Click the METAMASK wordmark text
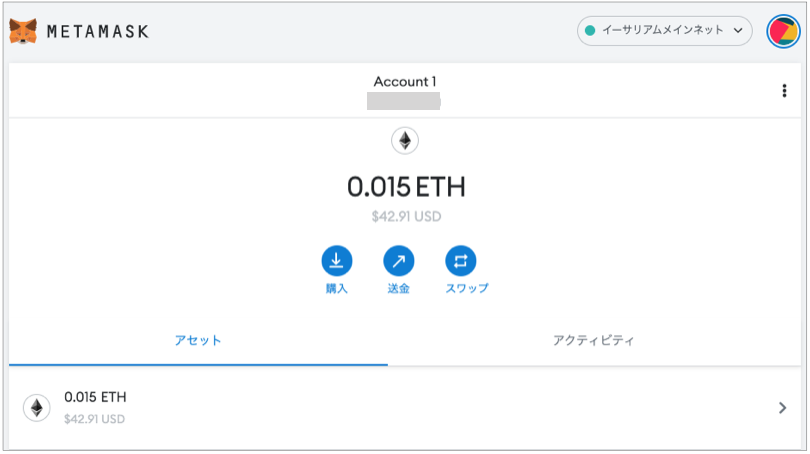Viewport: 810px width, 454px height. 98,32
